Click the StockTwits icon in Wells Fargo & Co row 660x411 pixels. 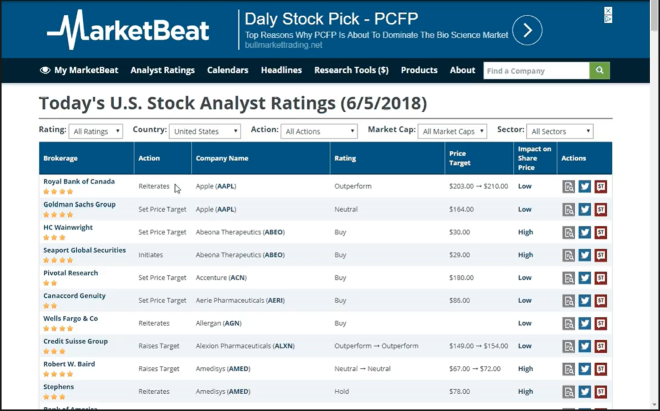pyautogui.click(x=601, y=324)
